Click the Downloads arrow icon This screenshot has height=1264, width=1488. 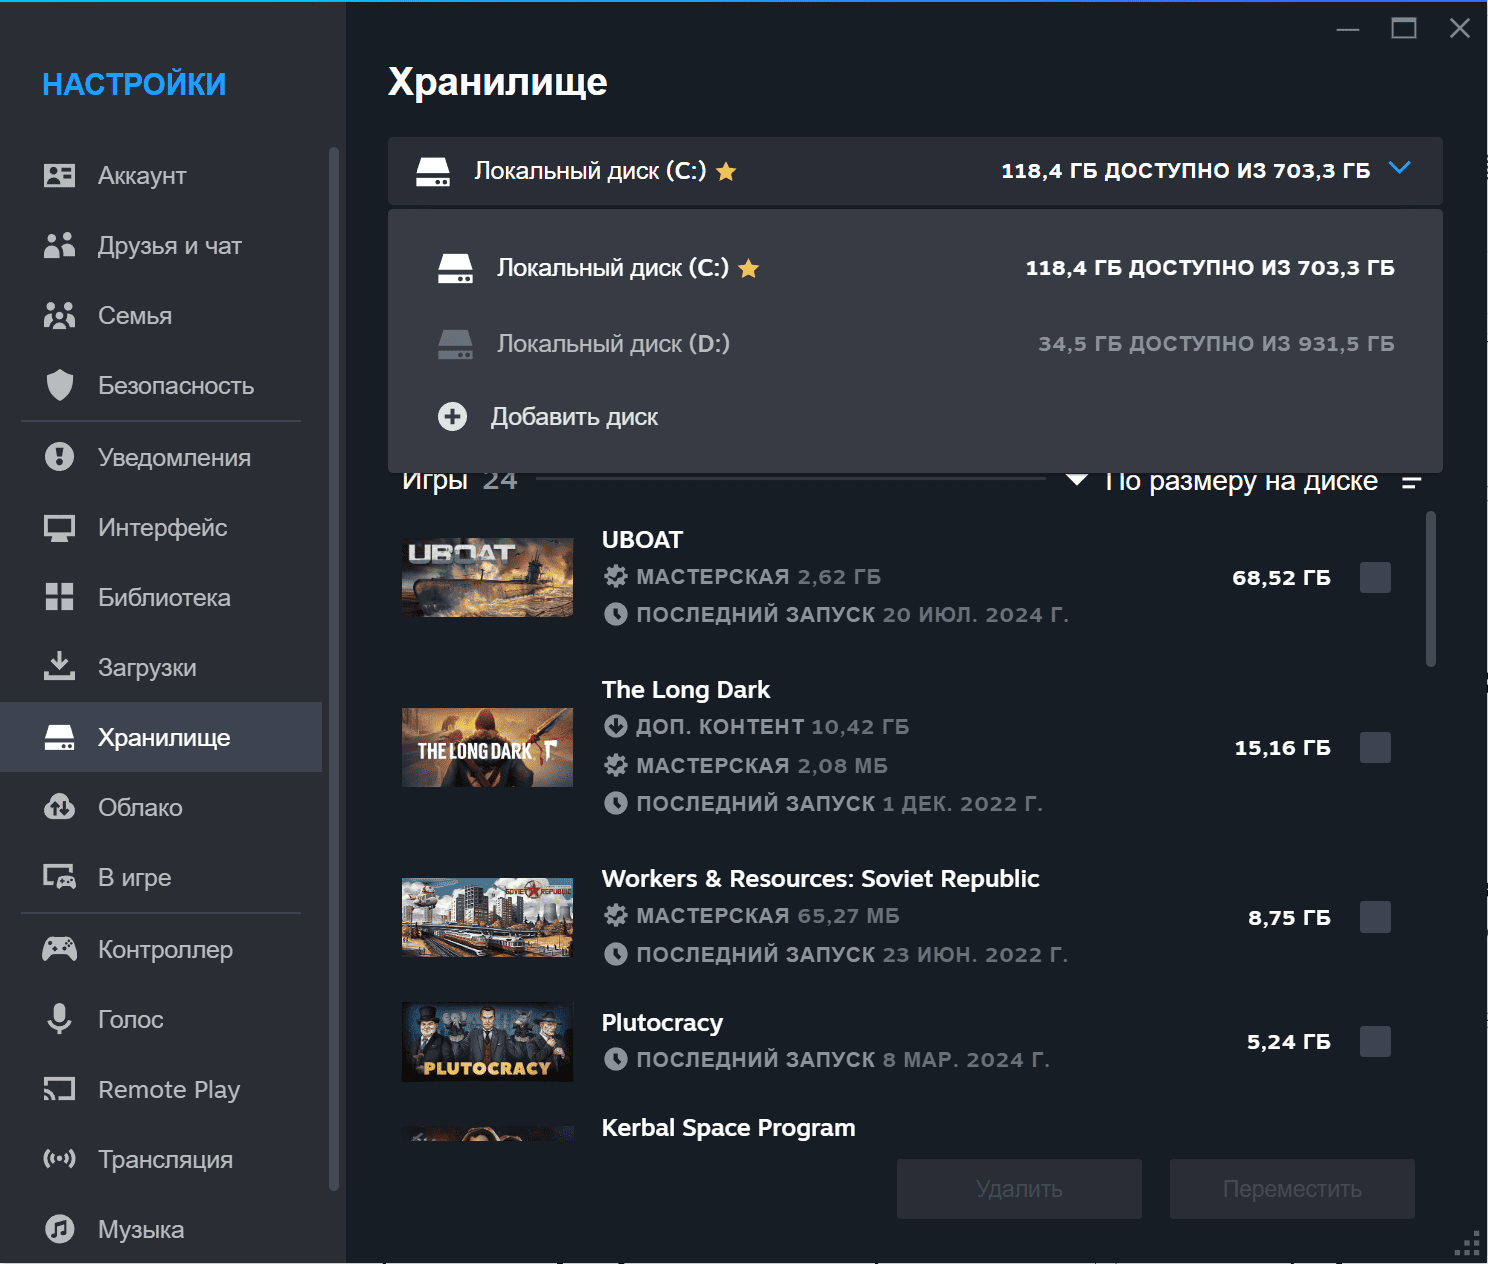[59, 666]
